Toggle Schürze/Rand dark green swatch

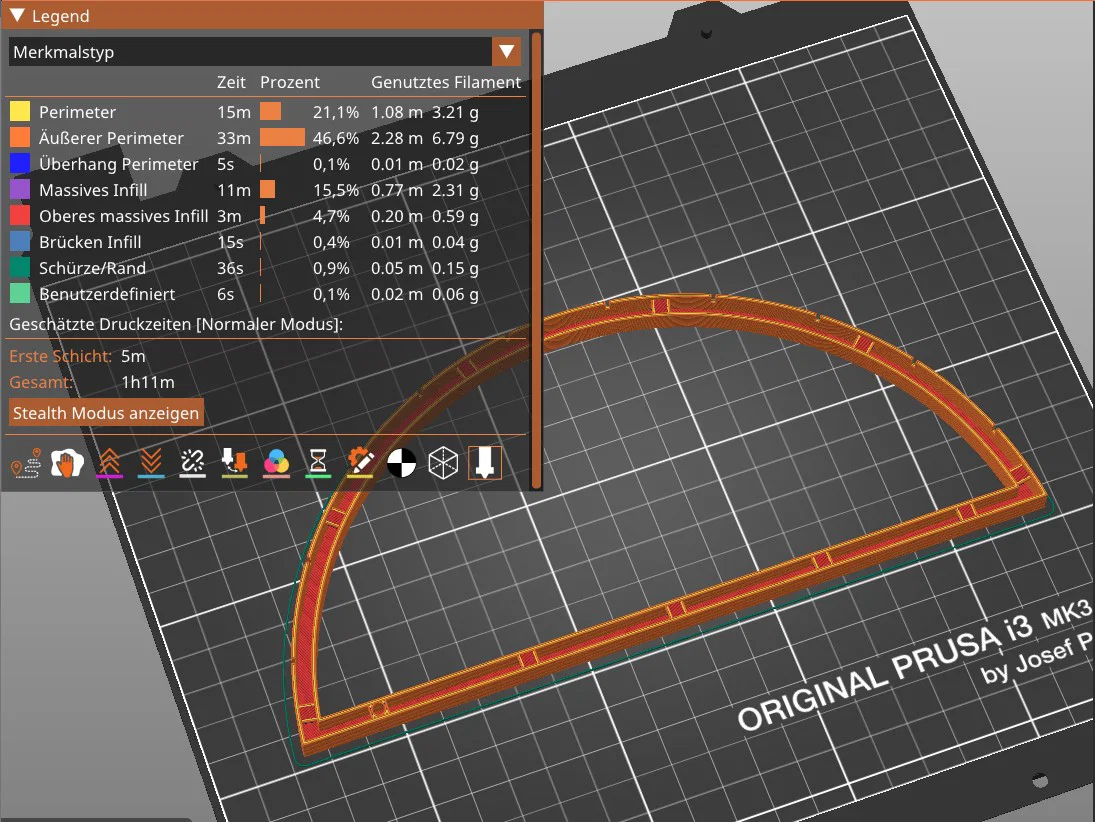coord(20,267)
